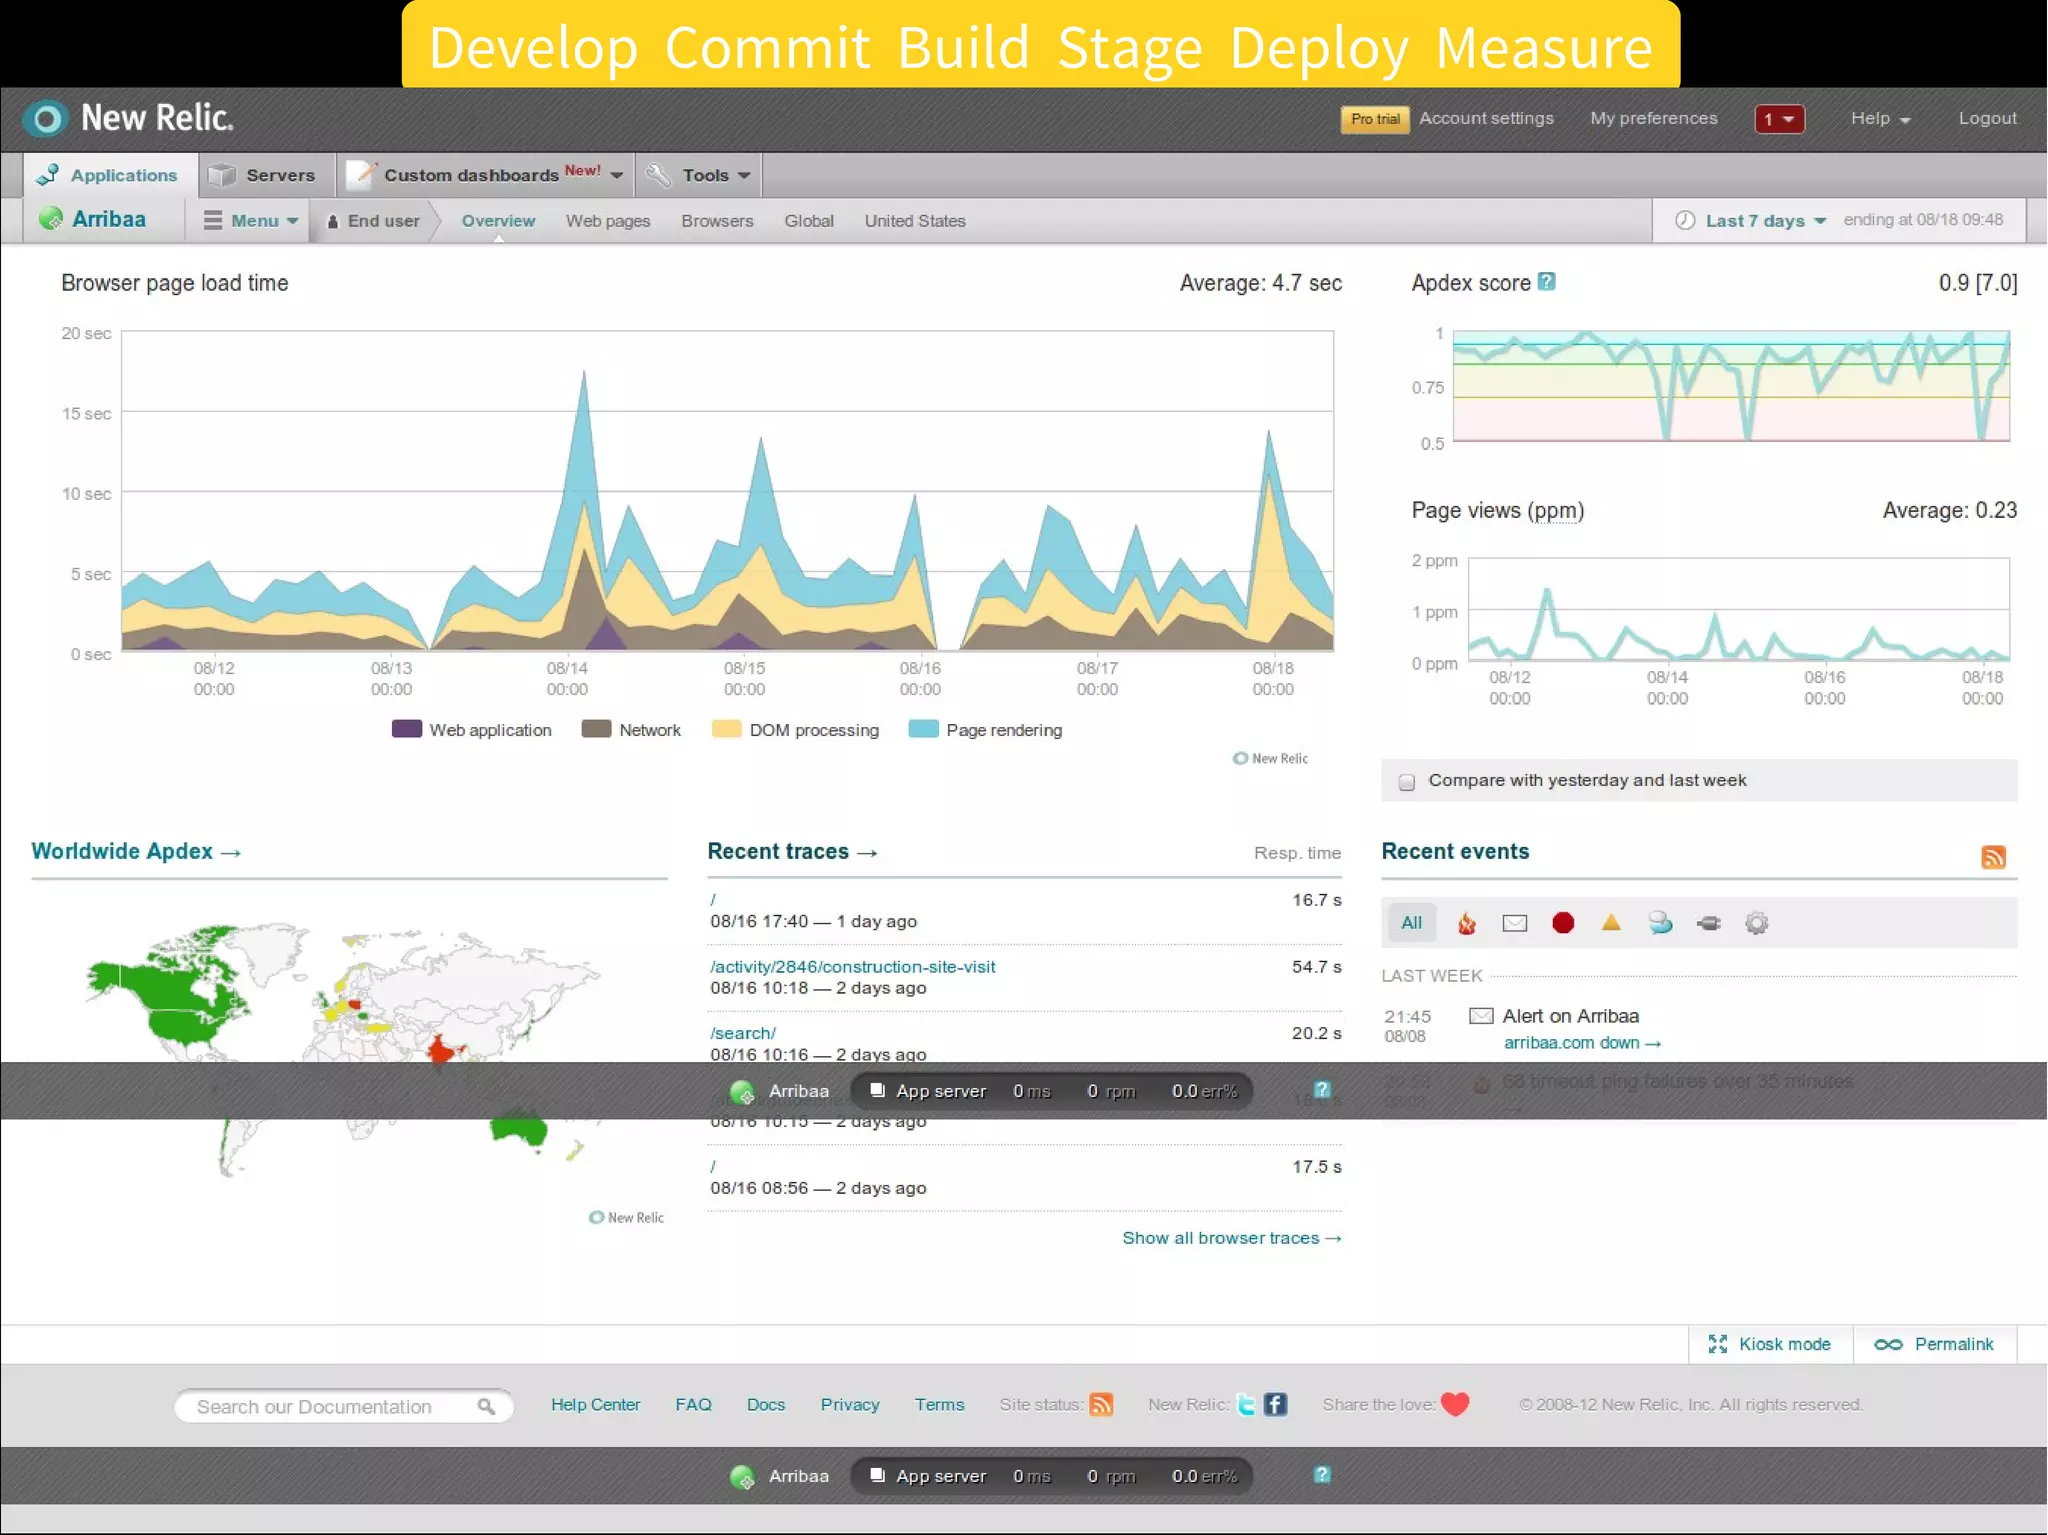Viewport: 2048px width, 1535px height.
Task: Filter events by the flame icon
Action: coord(1466,923)
